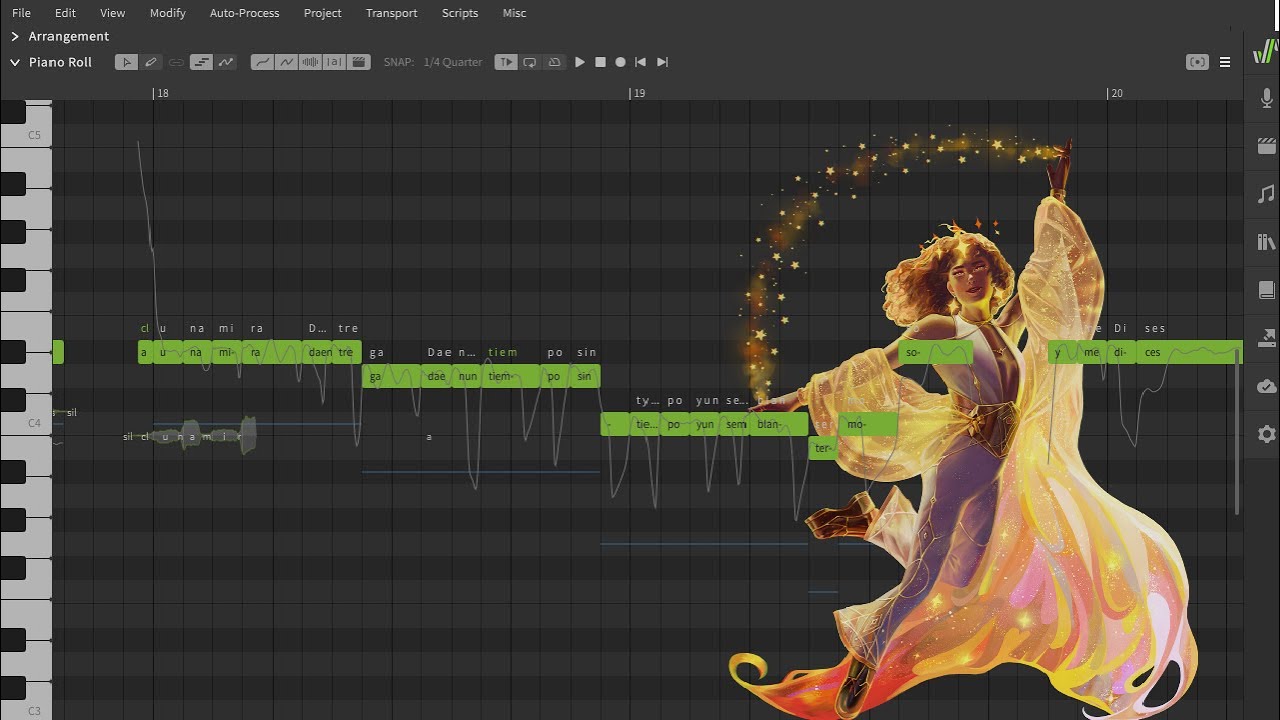Viewport: 1280px width, 720px height.
Task: Toggle pitch curve display icon
Action: click(226, 62)
